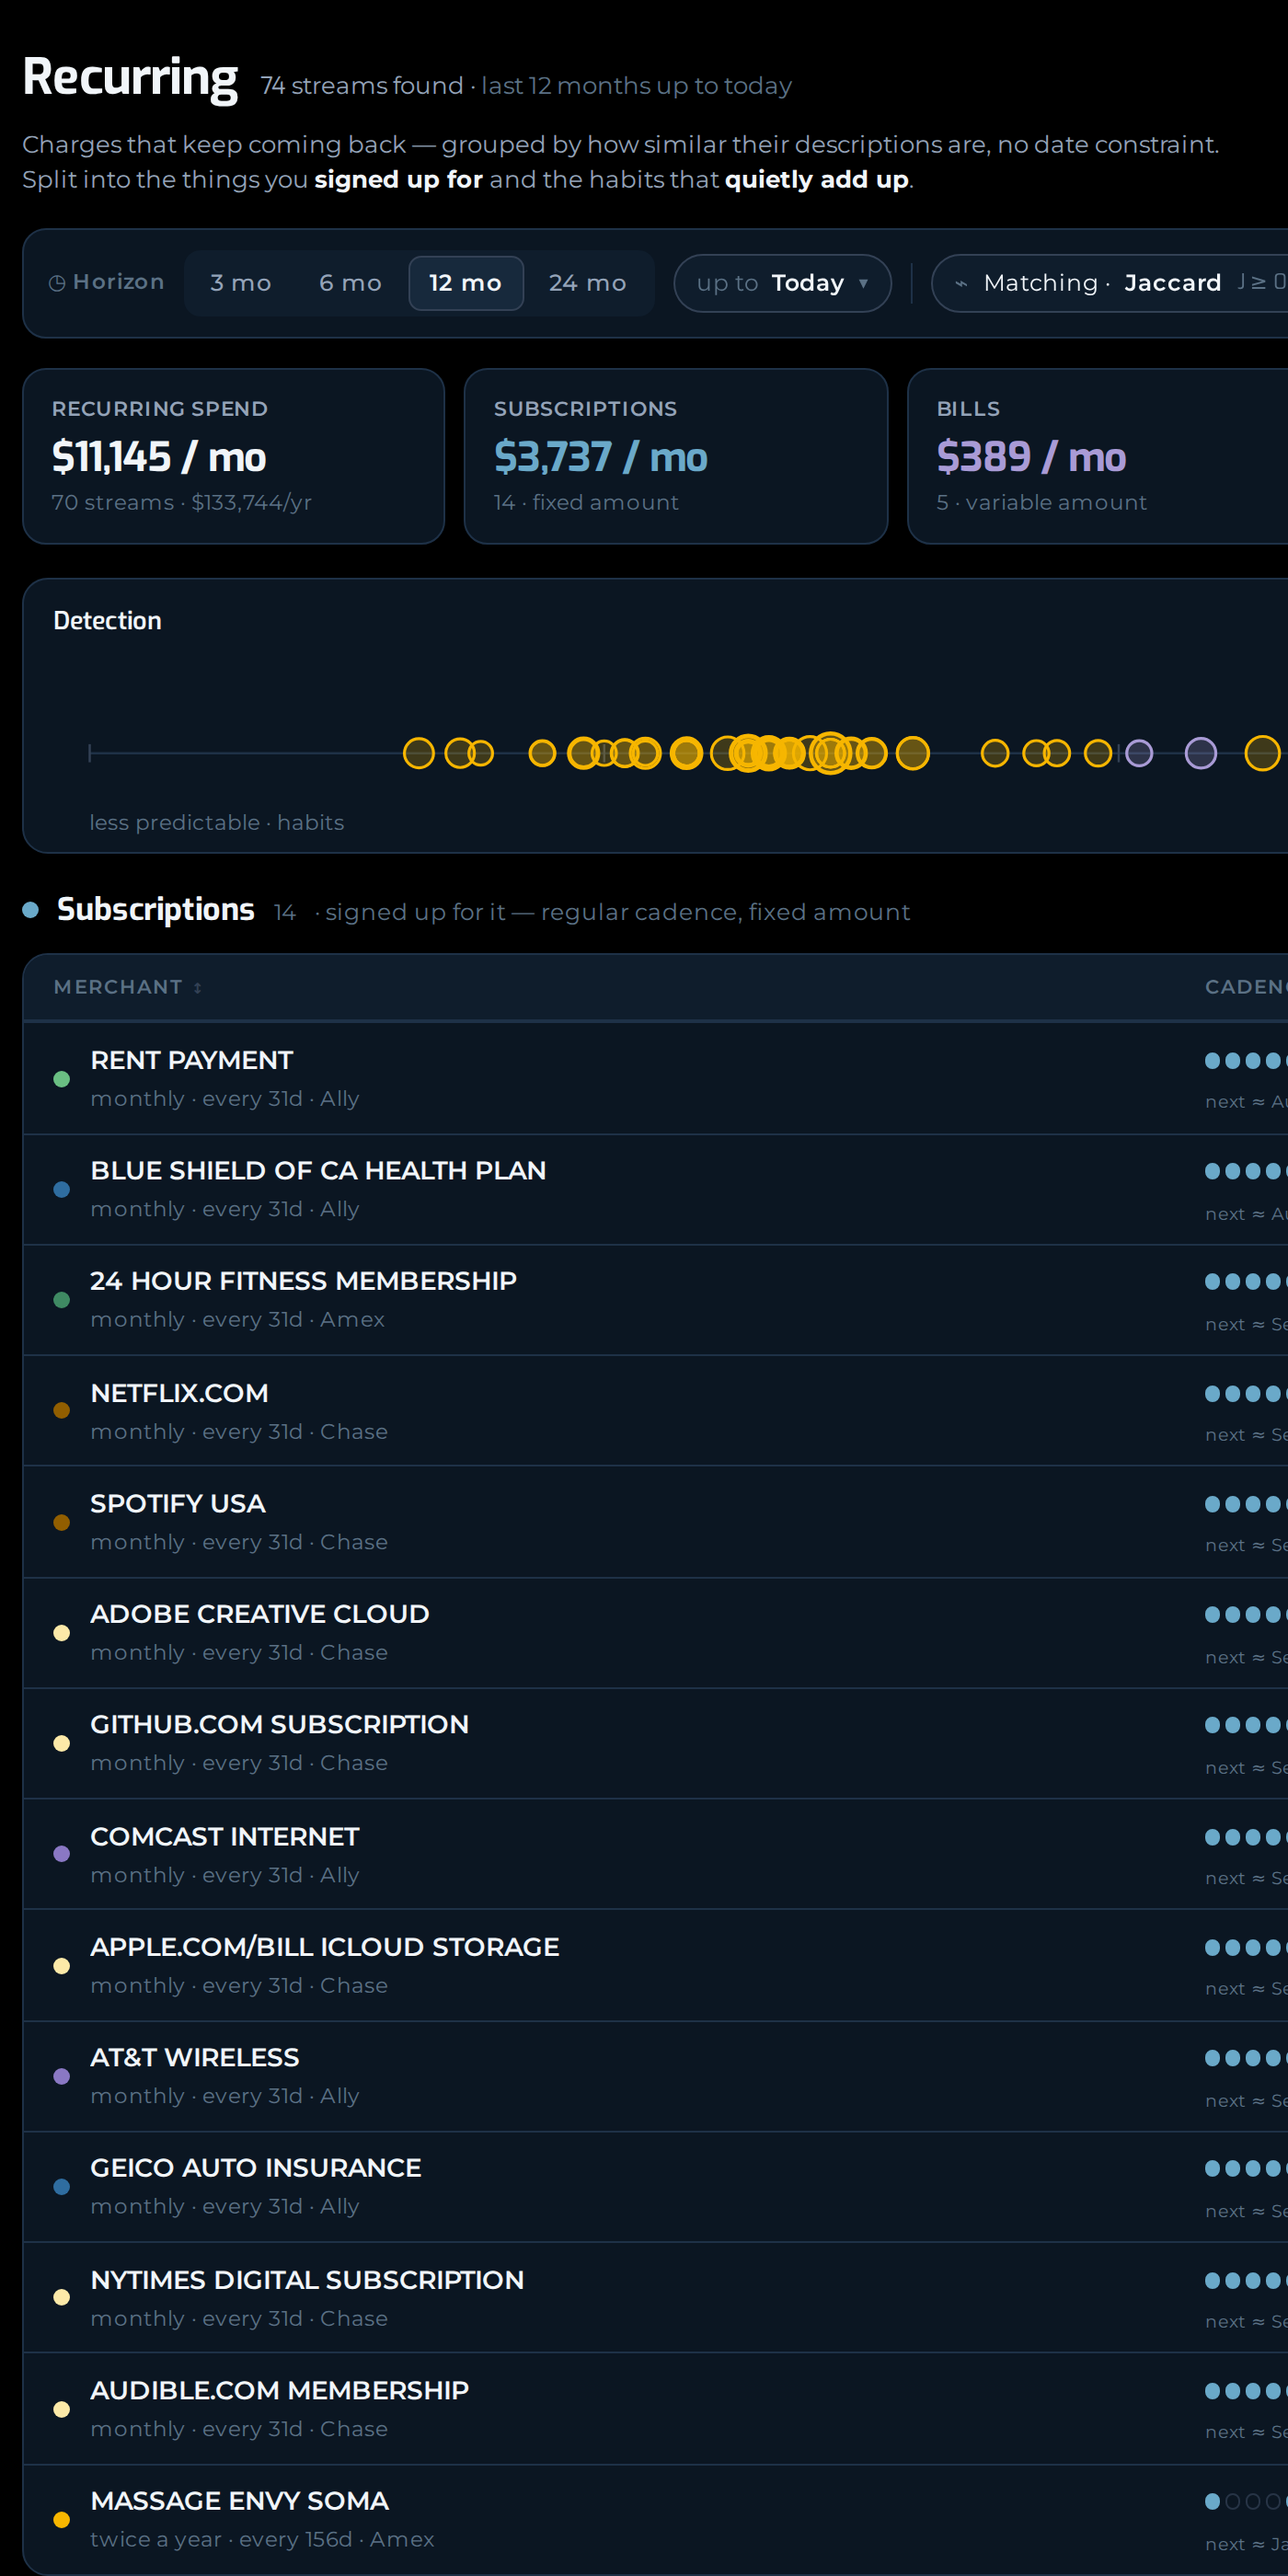
Task: Click the Matching squiggle icon
Action: point(961,284)
